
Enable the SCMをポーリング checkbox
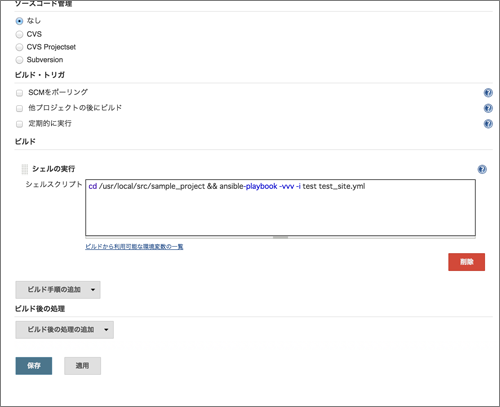point(20,93)
